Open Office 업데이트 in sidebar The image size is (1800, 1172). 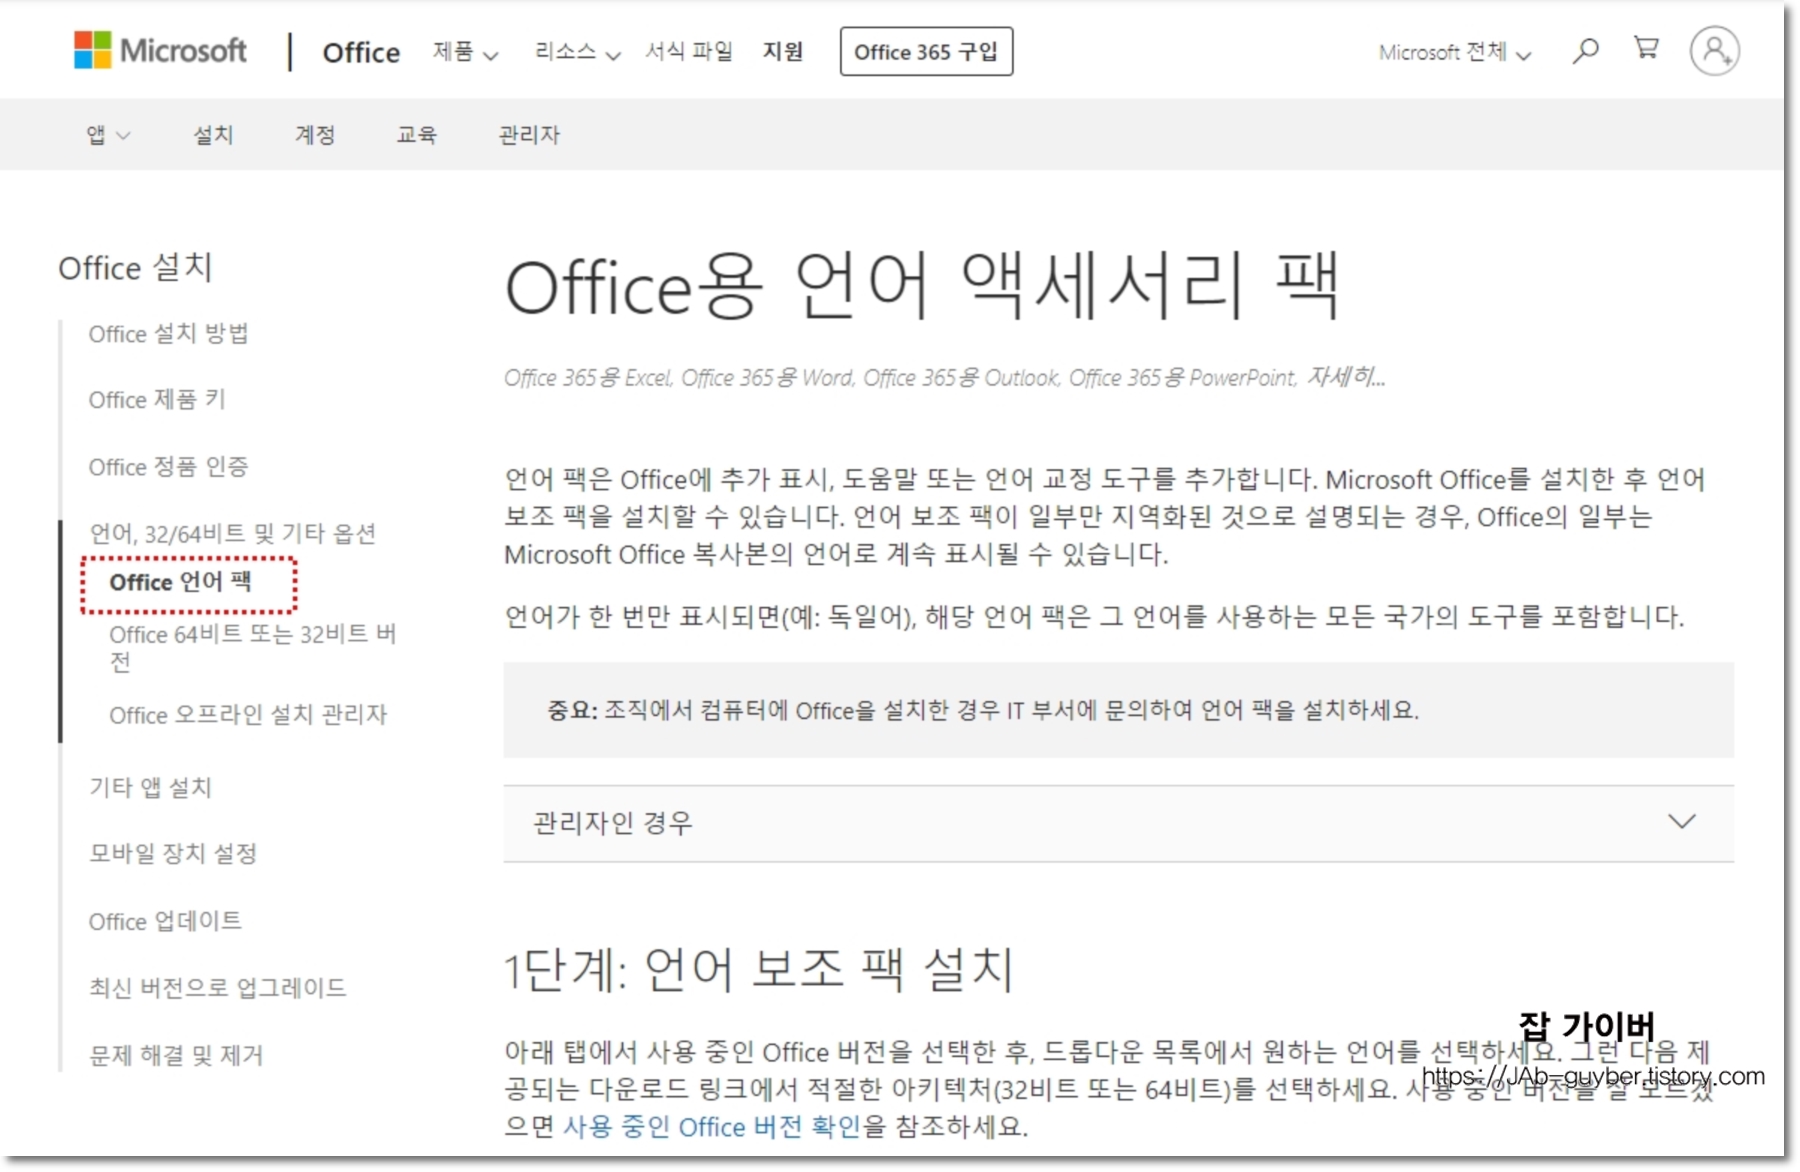[165, 921]
